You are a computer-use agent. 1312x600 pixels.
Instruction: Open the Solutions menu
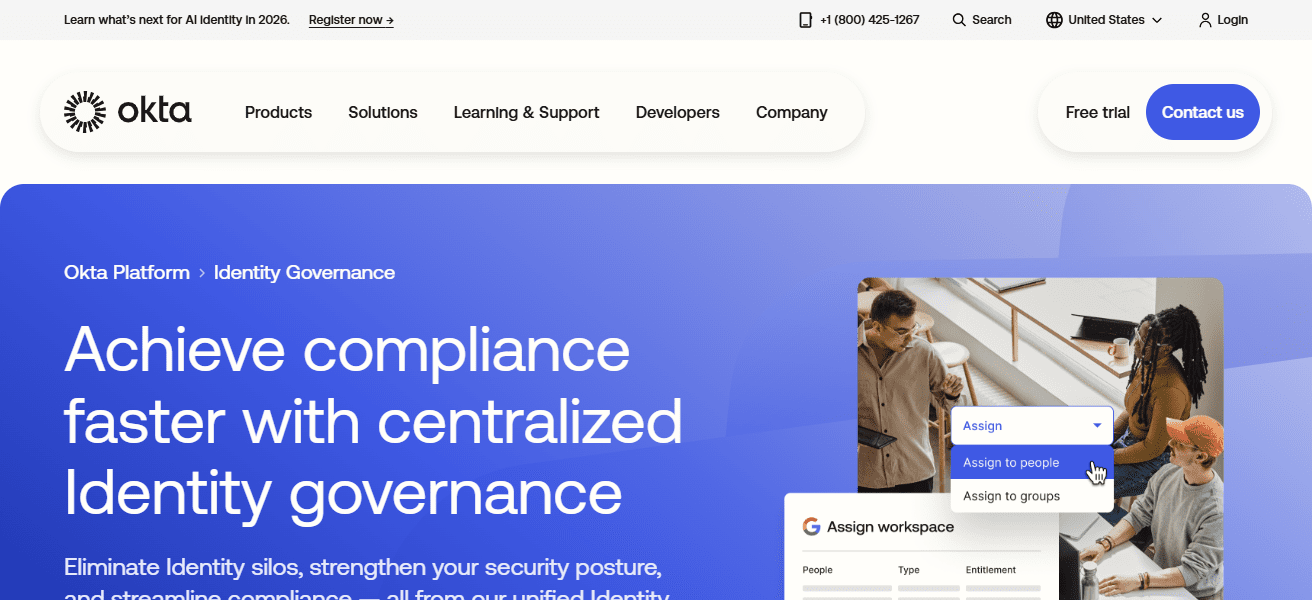pos(383,112)
